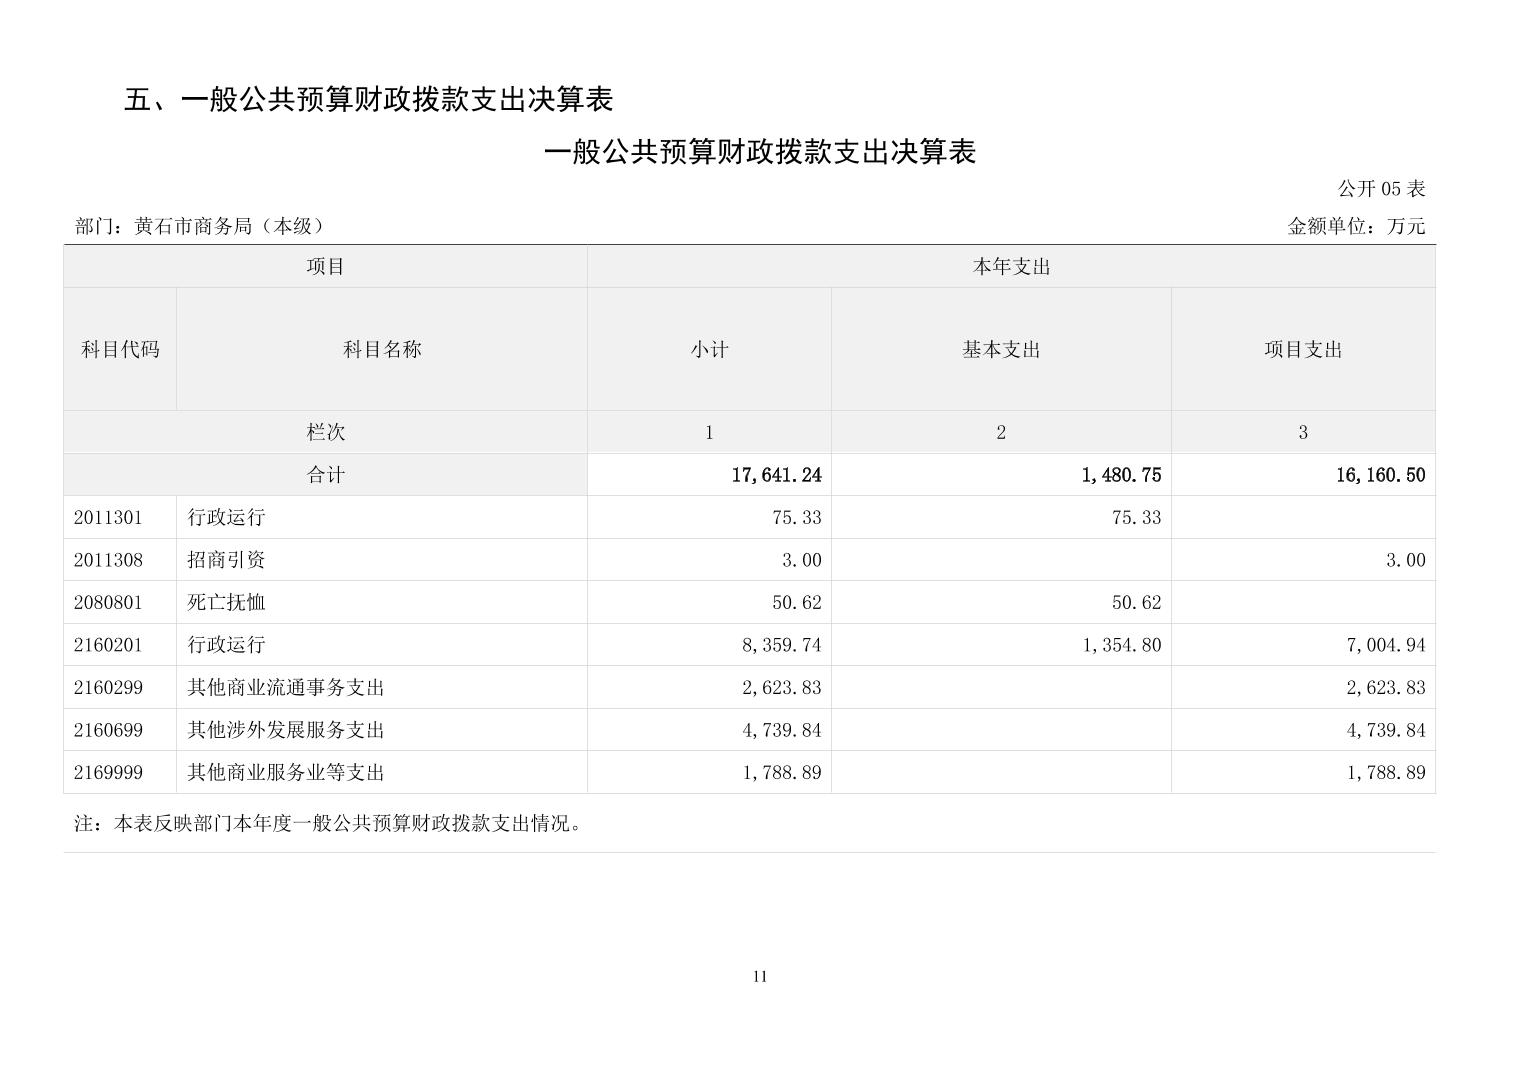Select the total 项目支出 value 16,160.50

(x=1380, y=475)
